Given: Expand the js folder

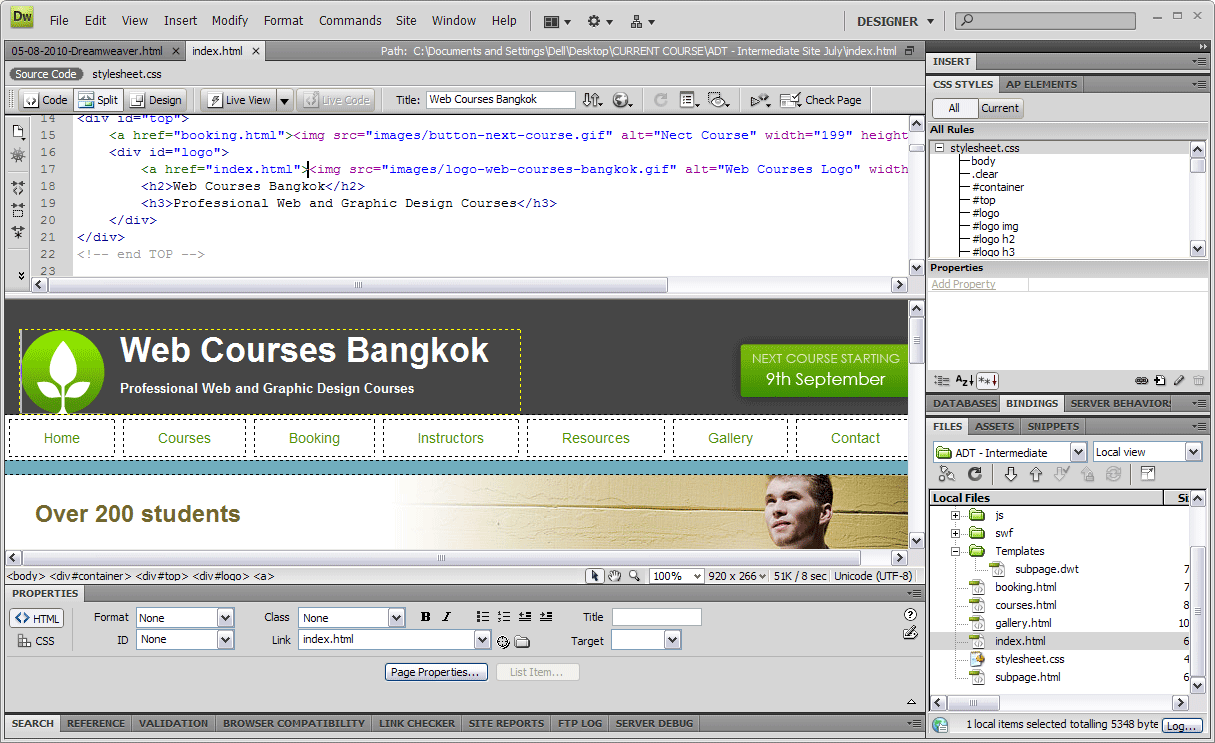Looking at the screenshot, I should pyautogui.click(x=955, y=515).
